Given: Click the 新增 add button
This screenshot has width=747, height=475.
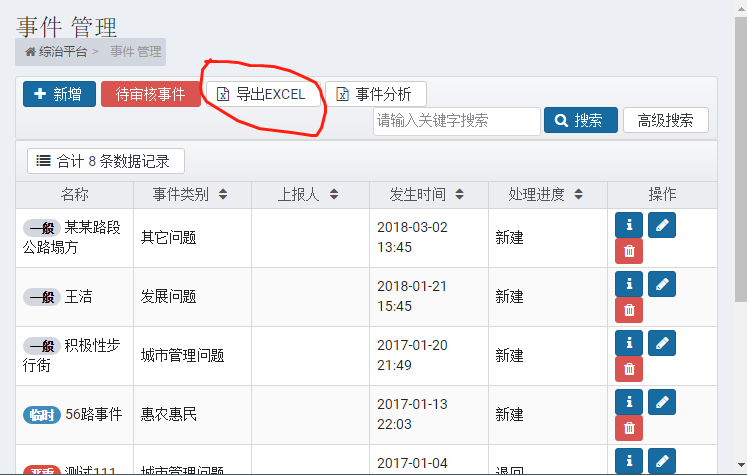Looking at the screenshot, I should (x=59, y=94).
